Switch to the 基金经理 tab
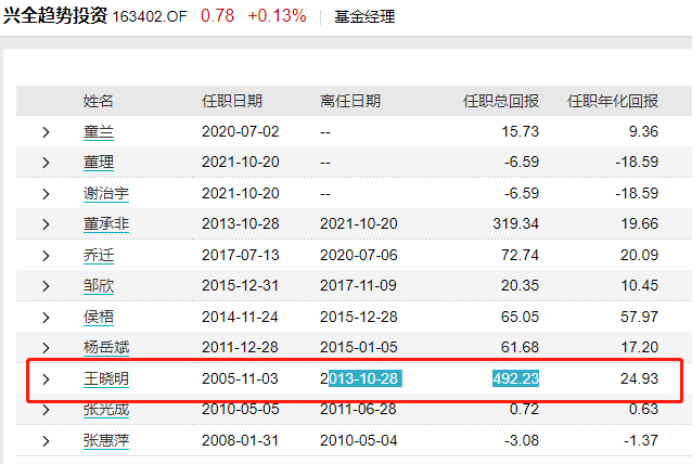 [366, 17]
